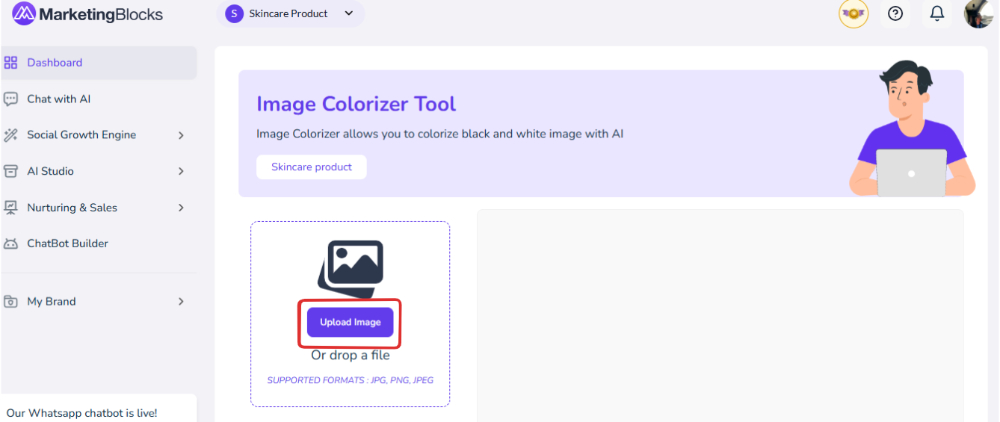Click the stacked images upload icon
The image size is (1000, 422).
point(350,267)
